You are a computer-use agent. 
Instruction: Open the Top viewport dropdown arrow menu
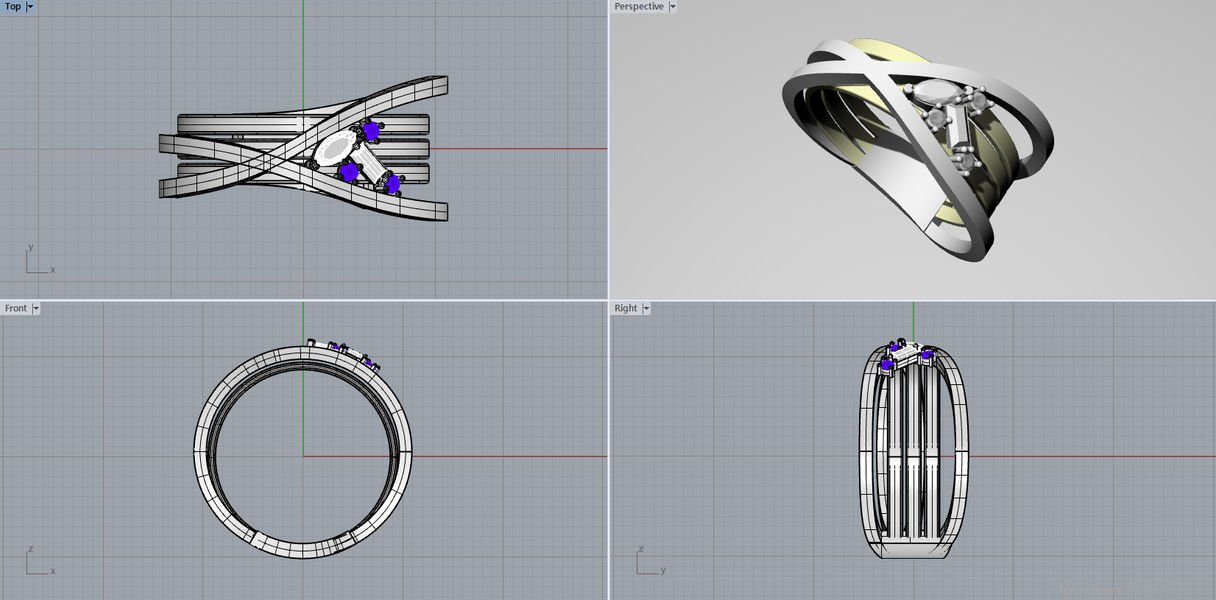[30, 7]
